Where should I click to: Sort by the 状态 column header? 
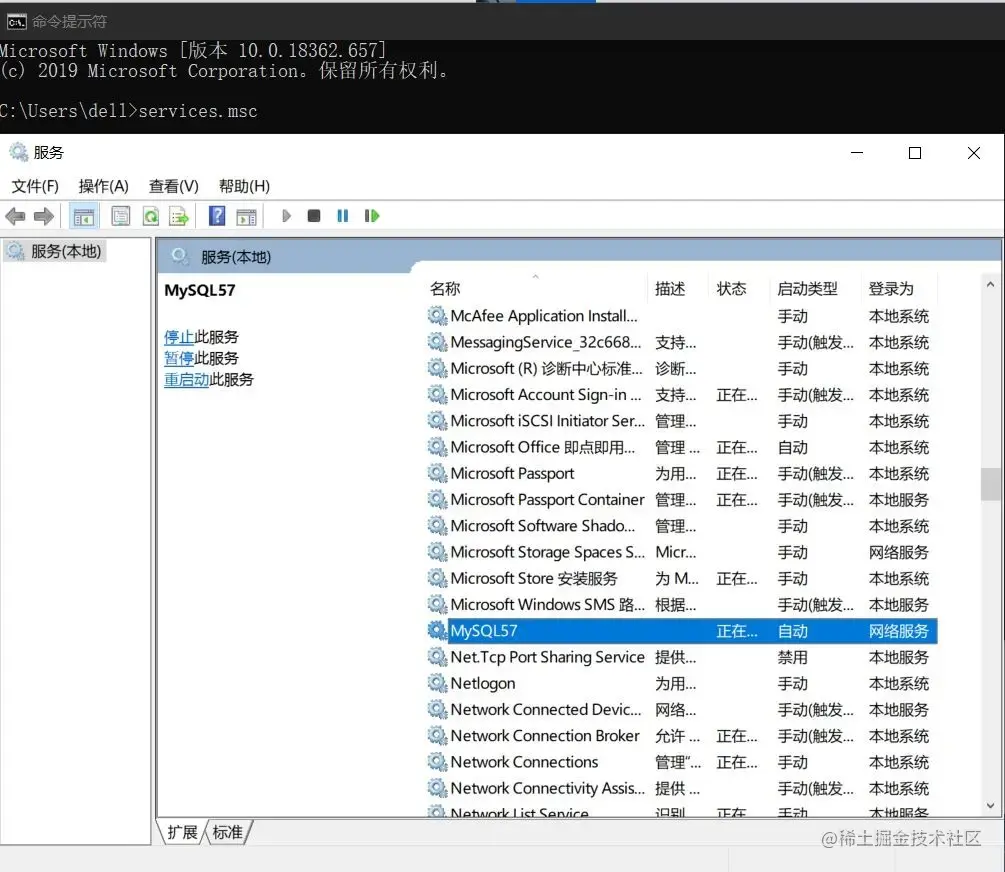point(731,289)
